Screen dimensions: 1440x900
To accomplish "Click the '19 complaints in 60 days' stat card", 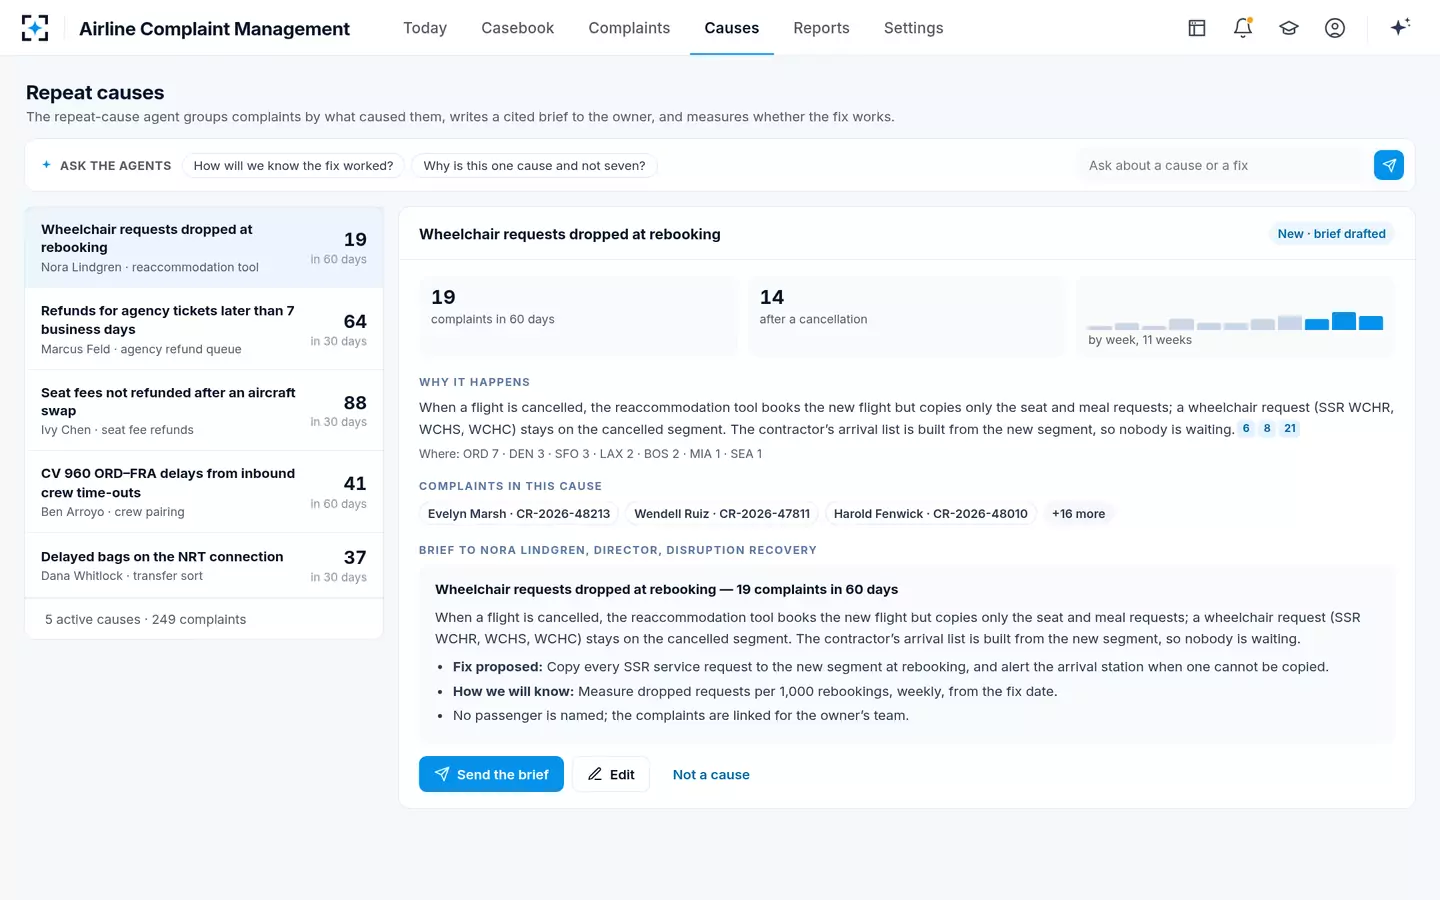I will (578, 316).
